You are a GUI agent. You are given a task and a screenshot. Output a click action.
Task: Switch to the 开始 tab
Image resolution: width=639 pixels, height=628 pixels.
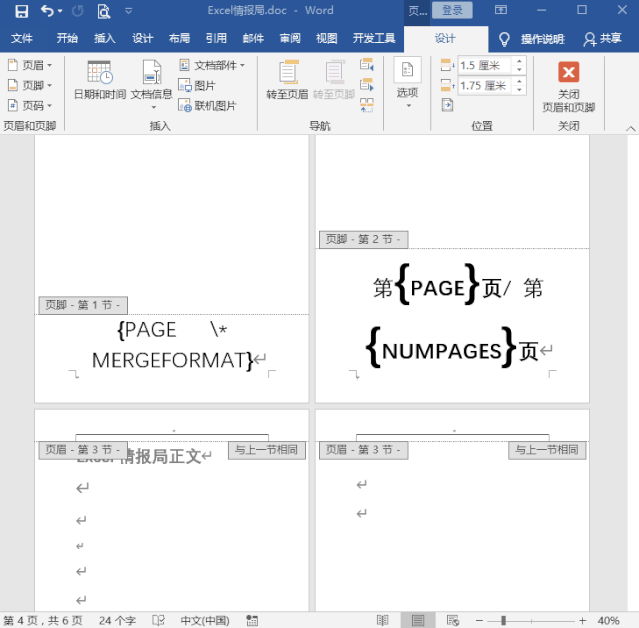(67, 38)
